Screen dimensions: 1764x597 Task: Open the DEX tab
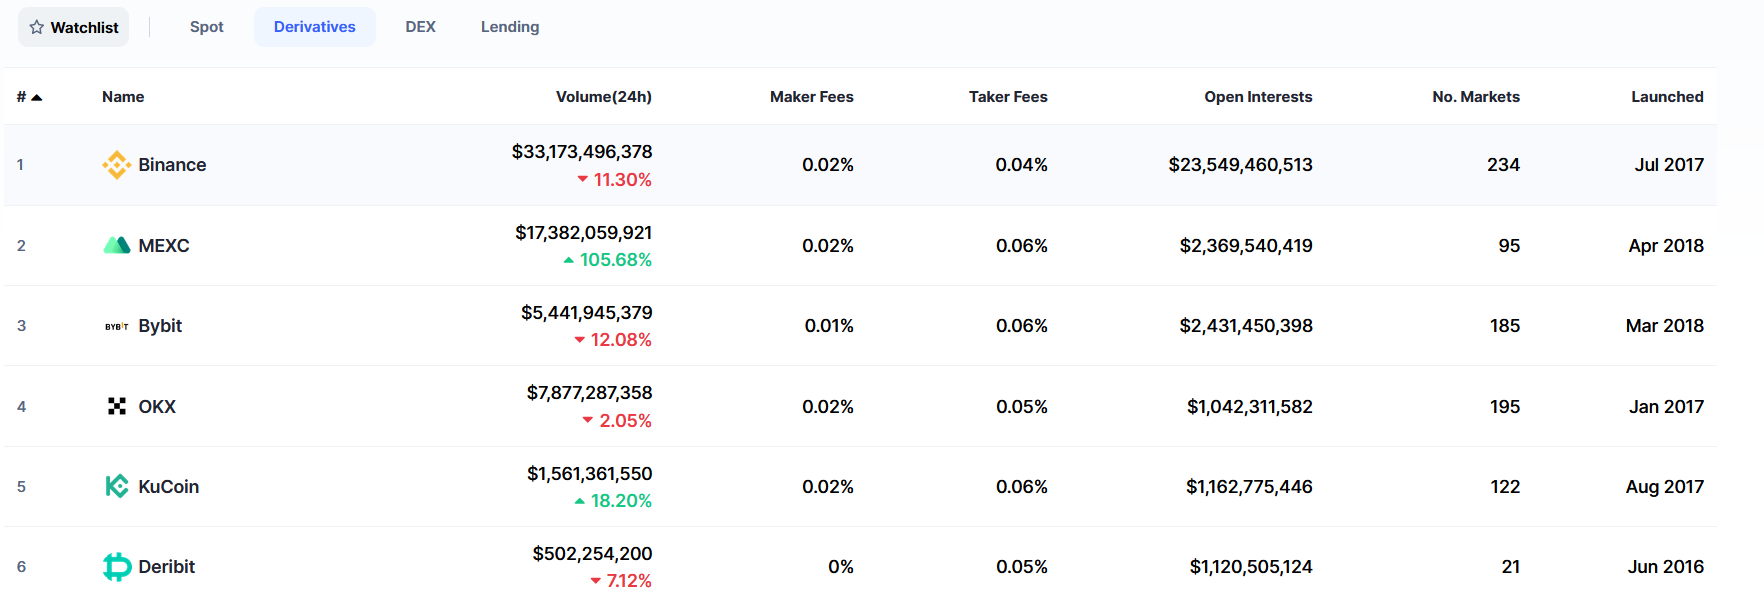click(x=420, y=27)
